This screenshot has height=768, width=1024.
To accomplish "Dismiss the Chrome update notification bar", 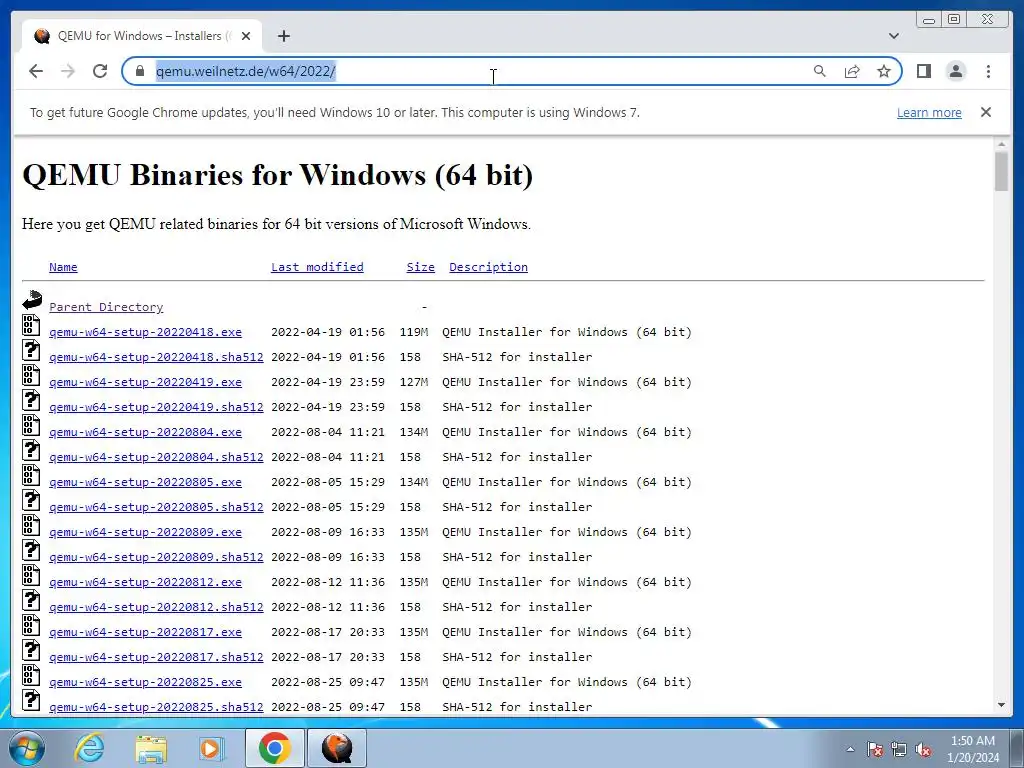I will [x=986, y=112].
